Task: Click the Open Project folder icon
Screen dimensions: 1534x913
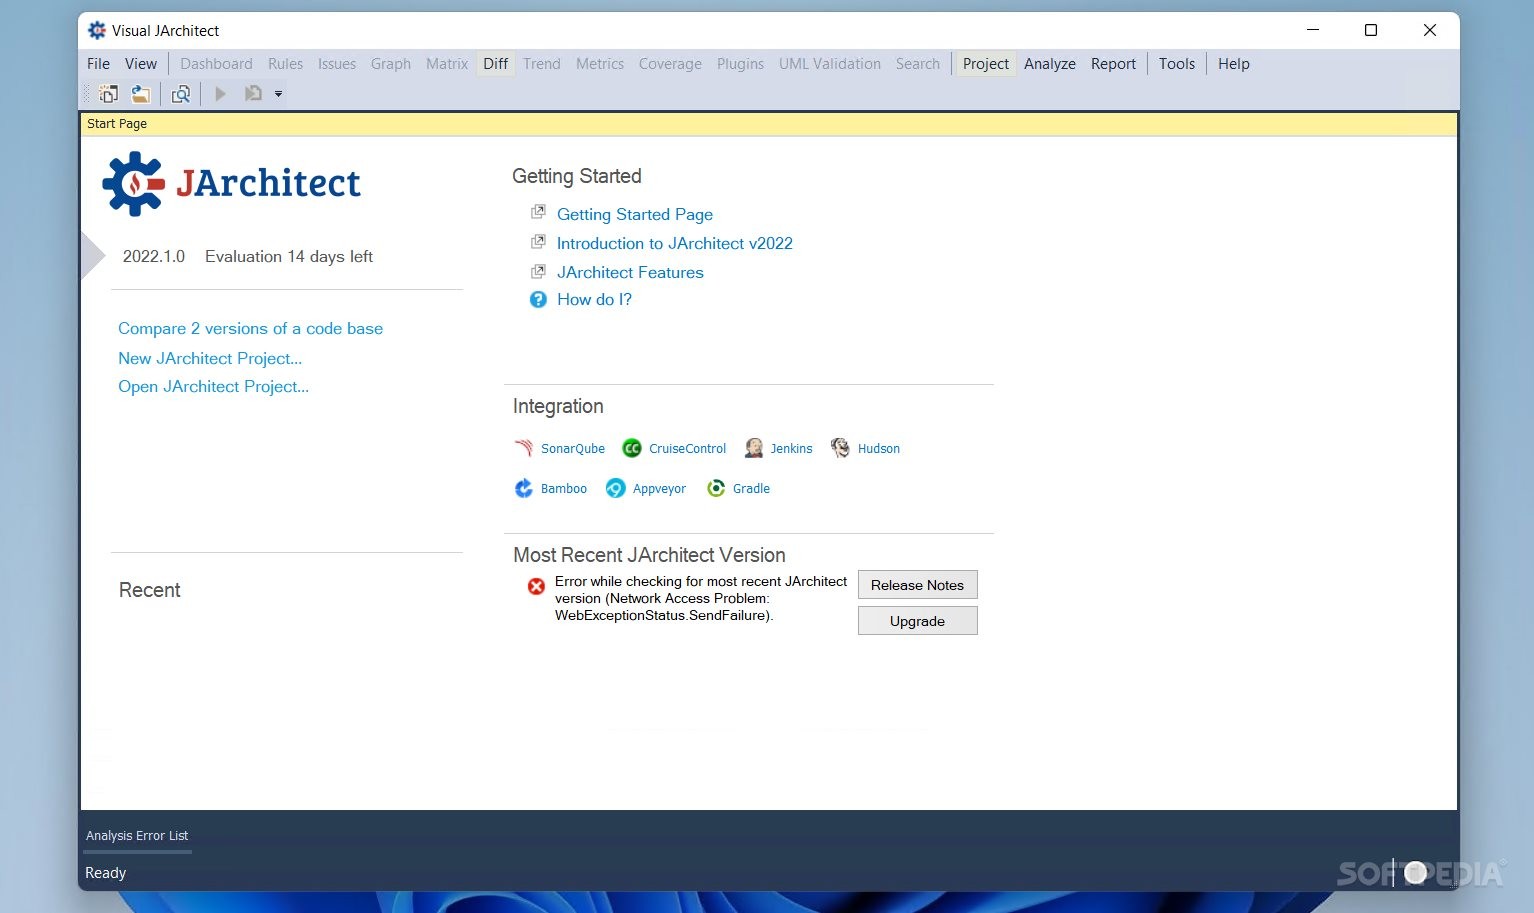Action: (x=141, y=94)
